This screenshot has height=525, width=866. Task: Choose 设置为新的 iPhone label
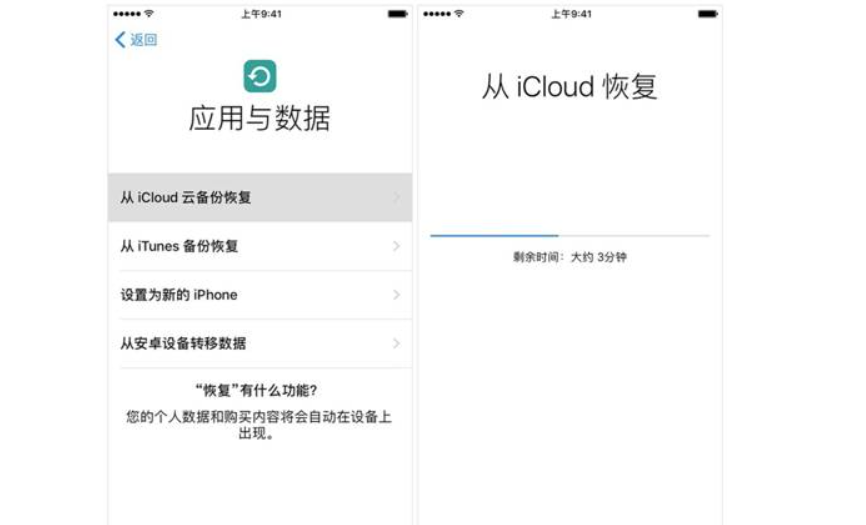179,295
